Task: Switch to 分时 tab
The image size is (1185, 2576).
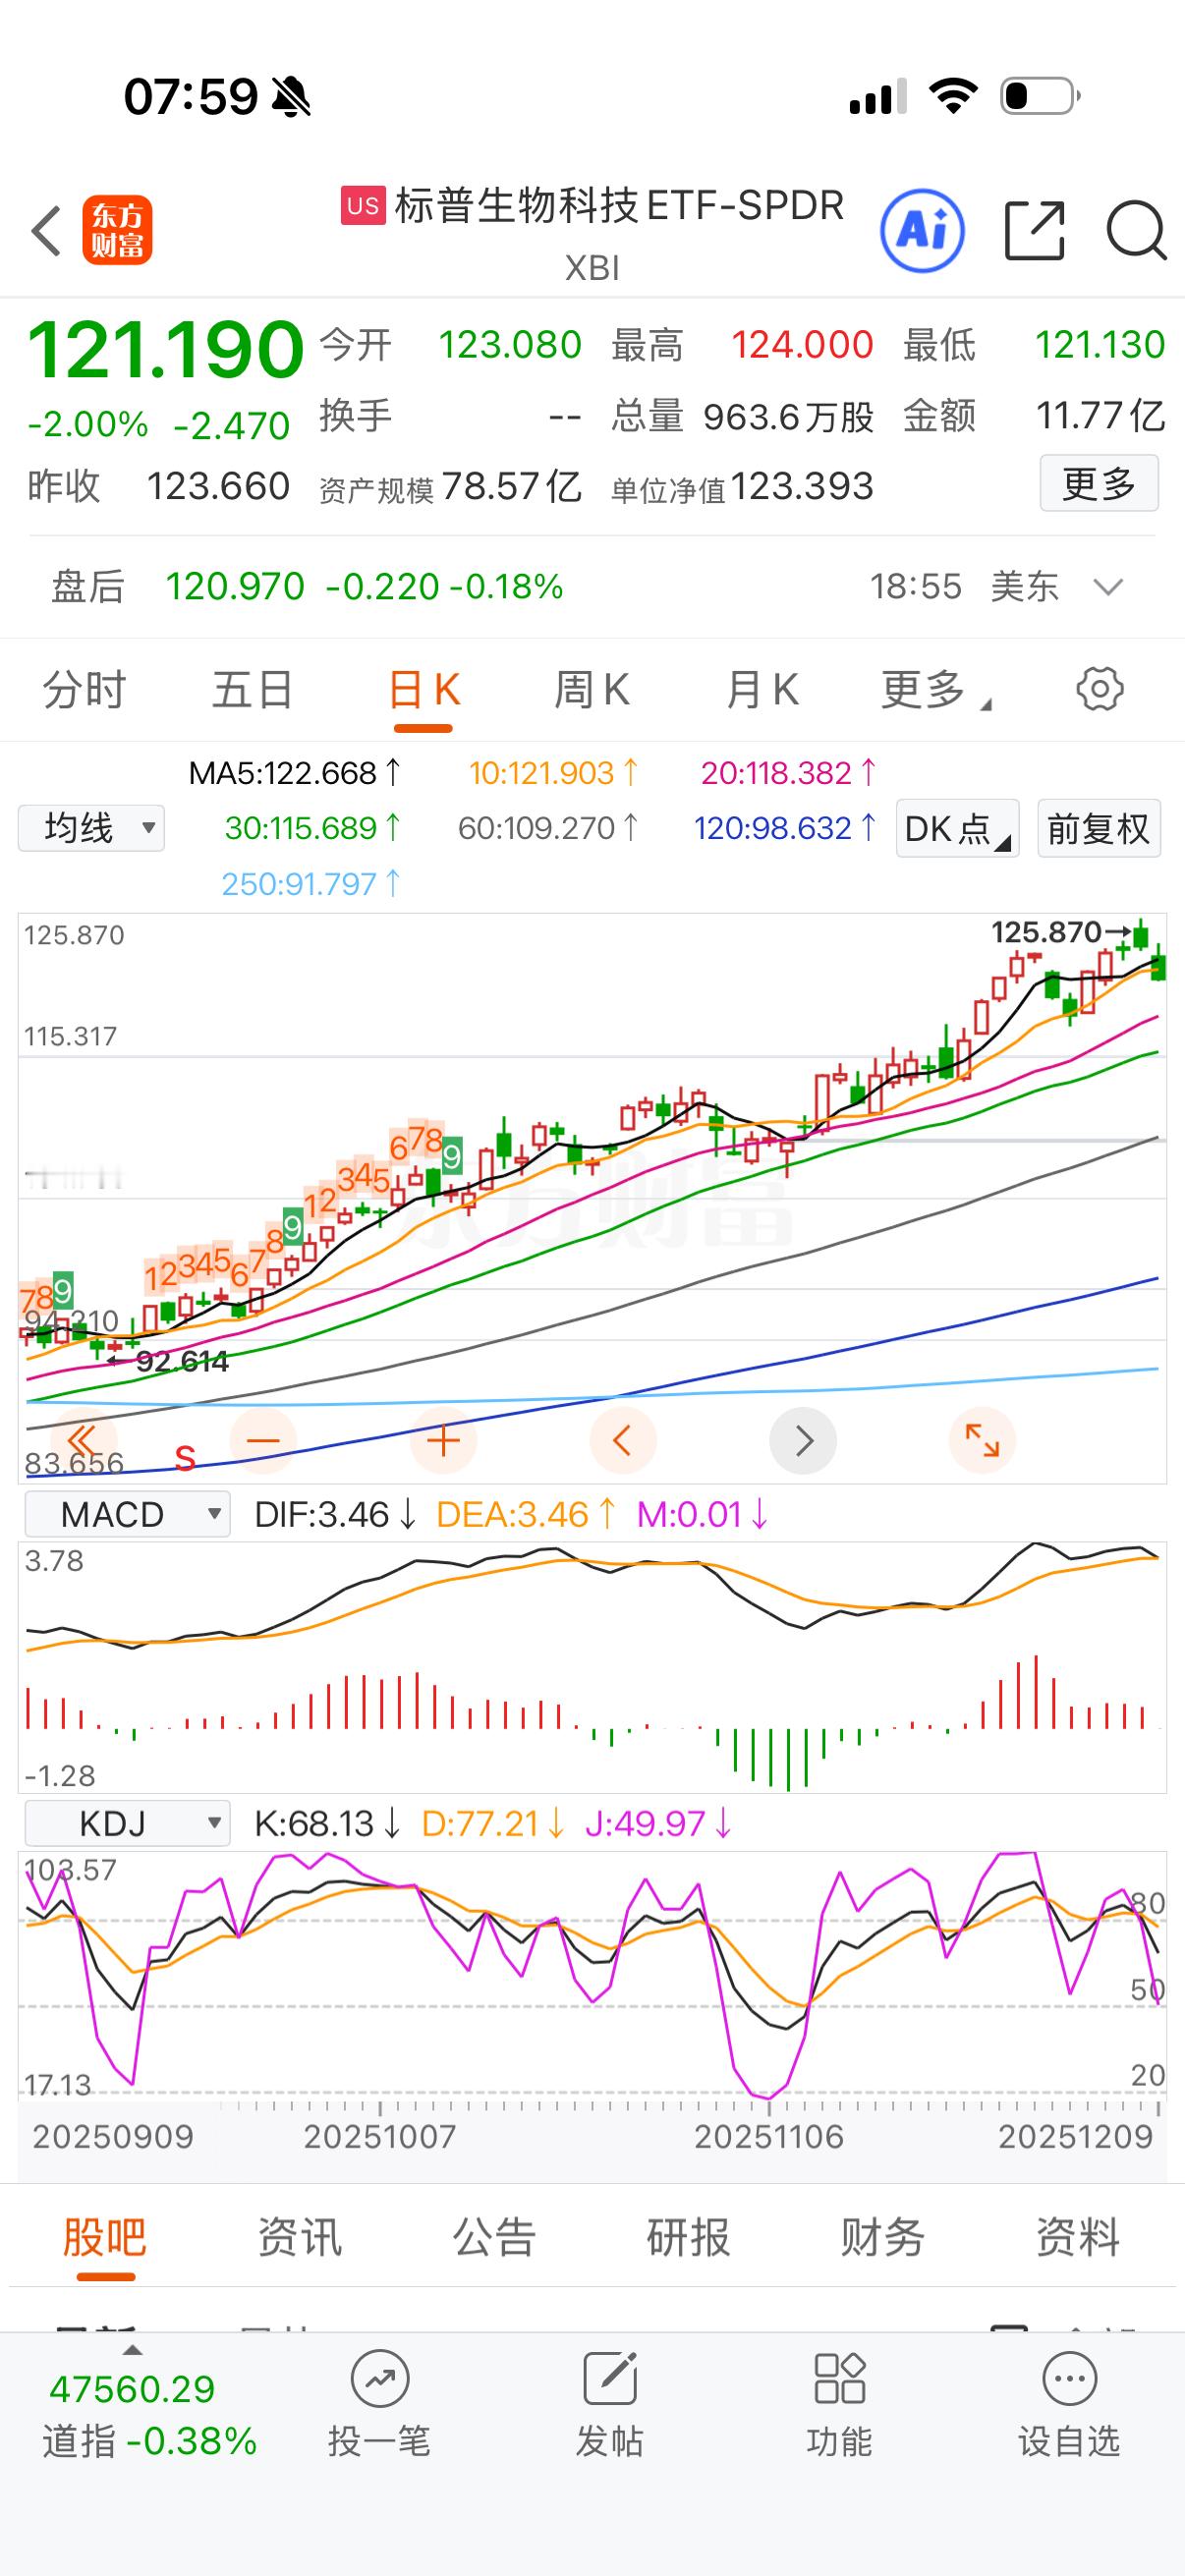Action: click(x=84, y=690)
